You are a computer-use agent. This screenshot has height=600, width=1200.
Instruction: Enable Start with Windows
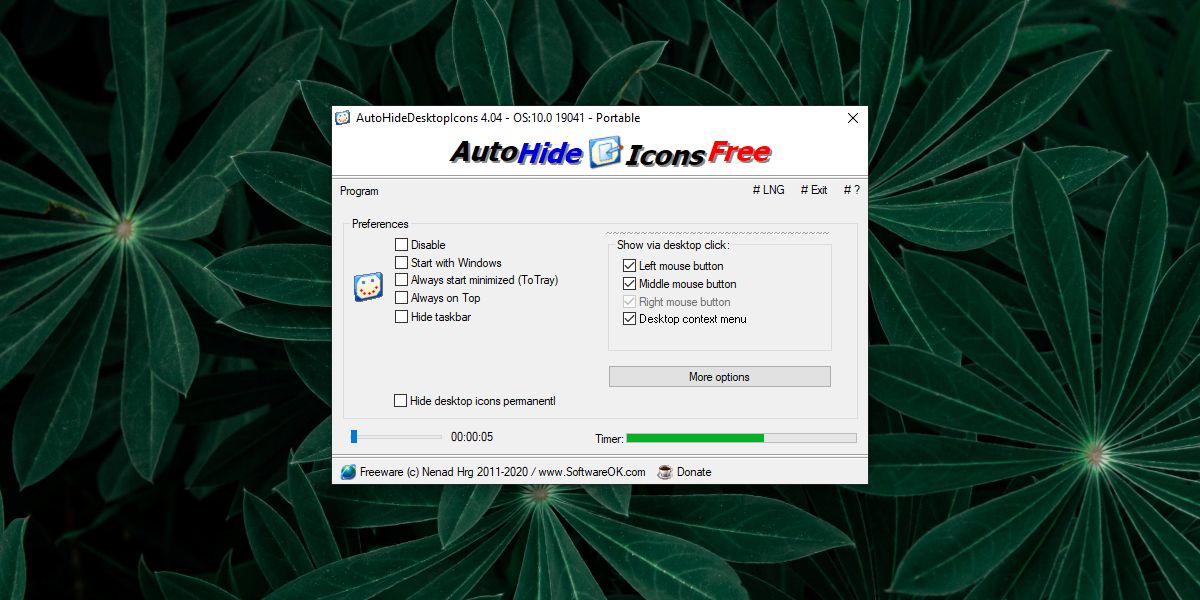click(x=401, y=262)
